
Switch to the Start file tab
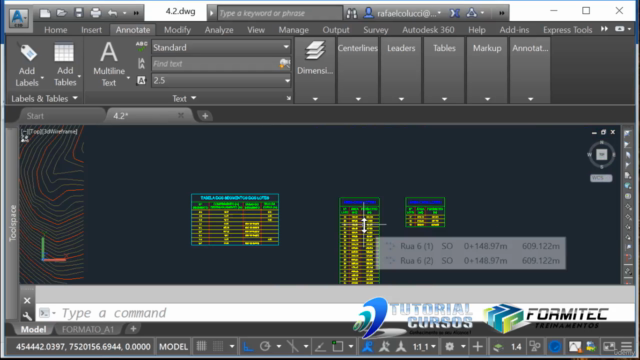pos(36,116)
